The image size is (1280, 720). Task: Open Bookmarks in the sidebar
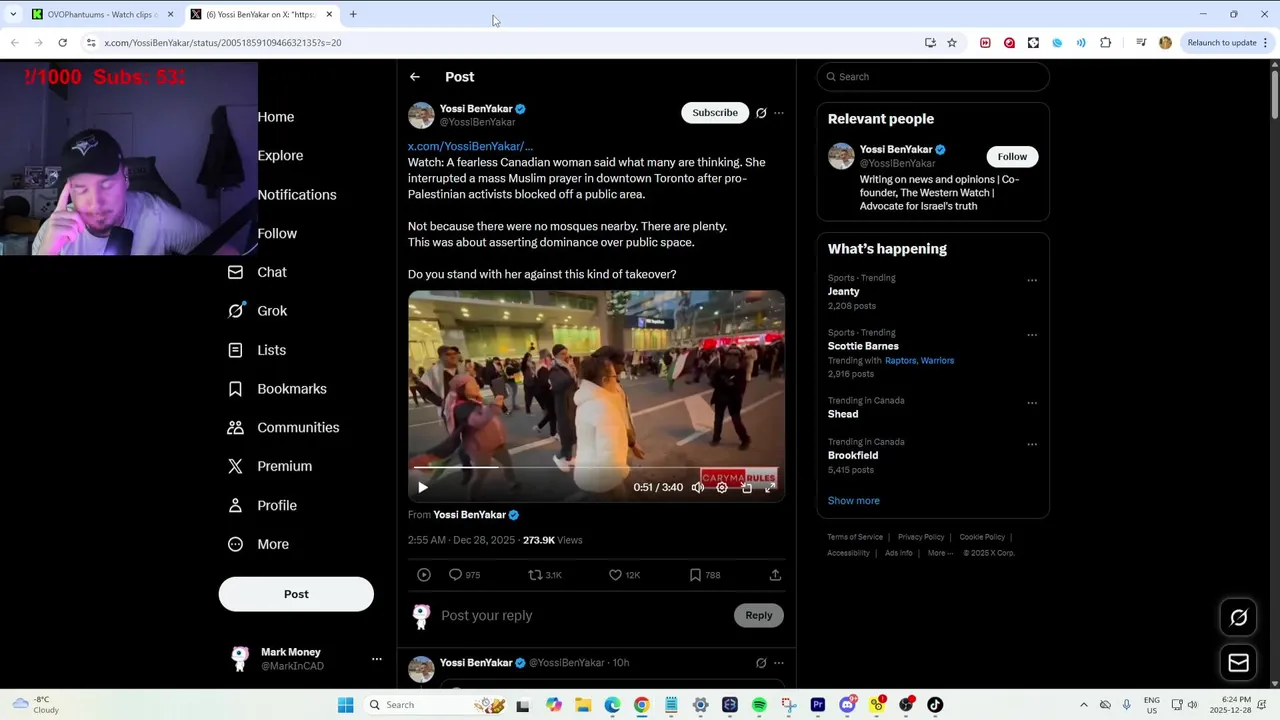tap(277, 389)
